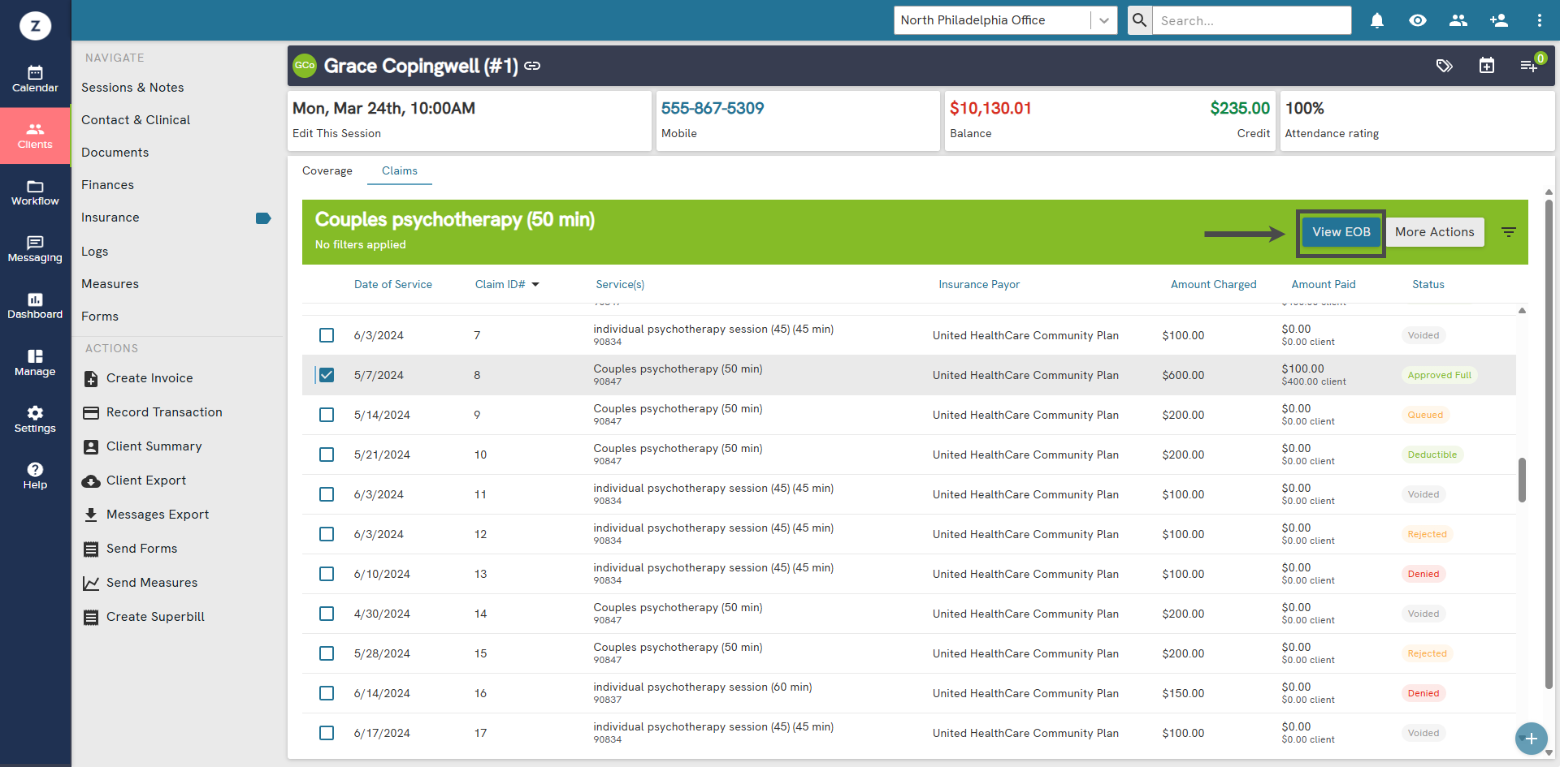Open Messaging in the left sidebar
The width and height of the screenshot is (1560, 767).
pyautogui.click(x=35, y=249)
